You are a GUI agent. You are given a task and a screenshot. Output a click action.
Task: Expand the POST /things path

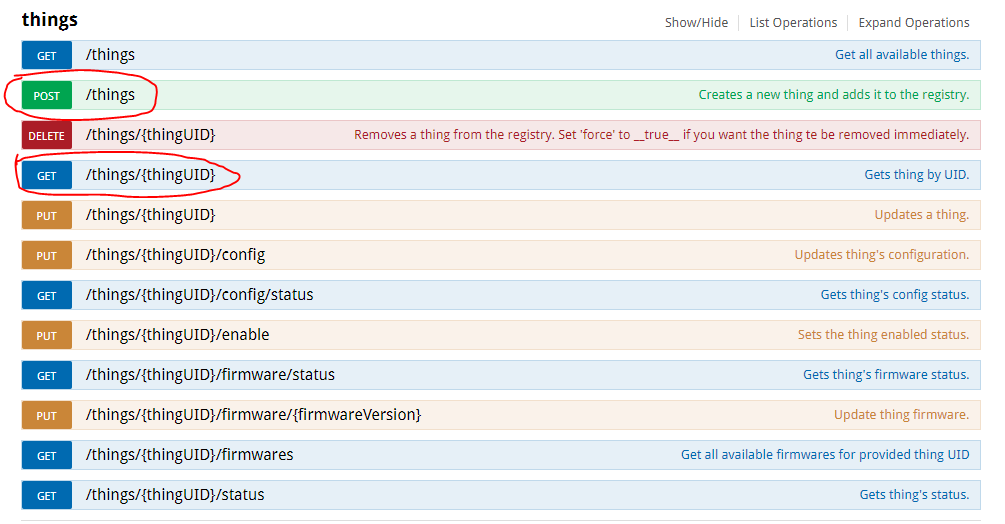click(x=110, y=95)
